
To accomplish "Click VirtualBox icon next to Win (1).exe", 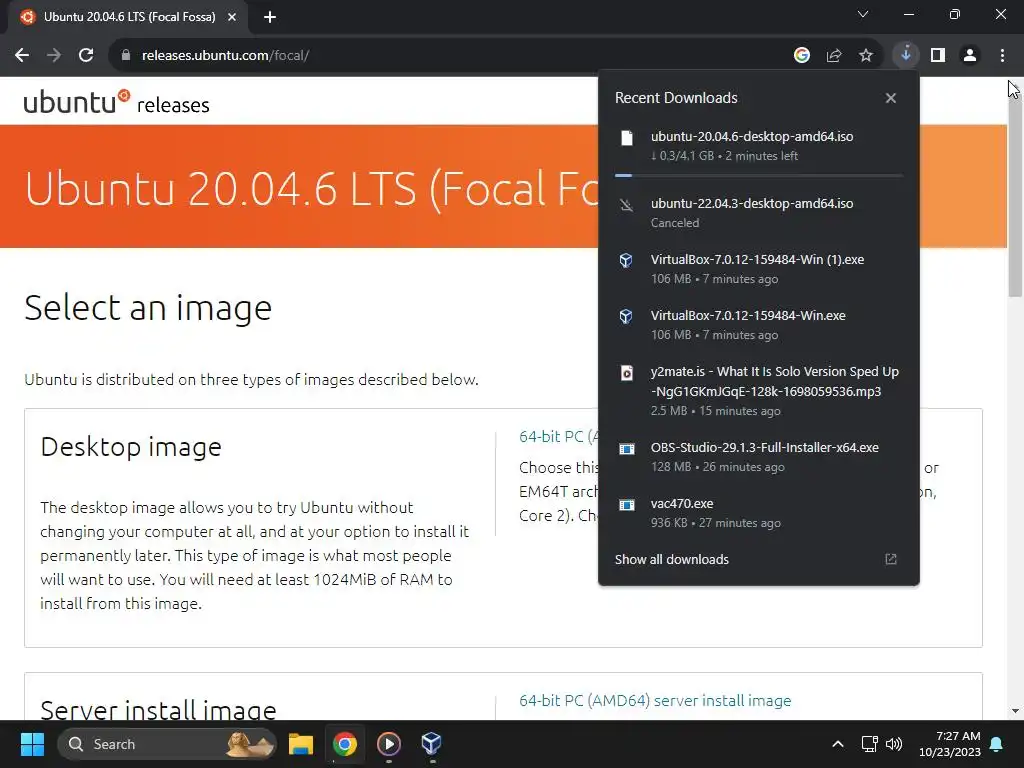I will [x=626, y=261].
